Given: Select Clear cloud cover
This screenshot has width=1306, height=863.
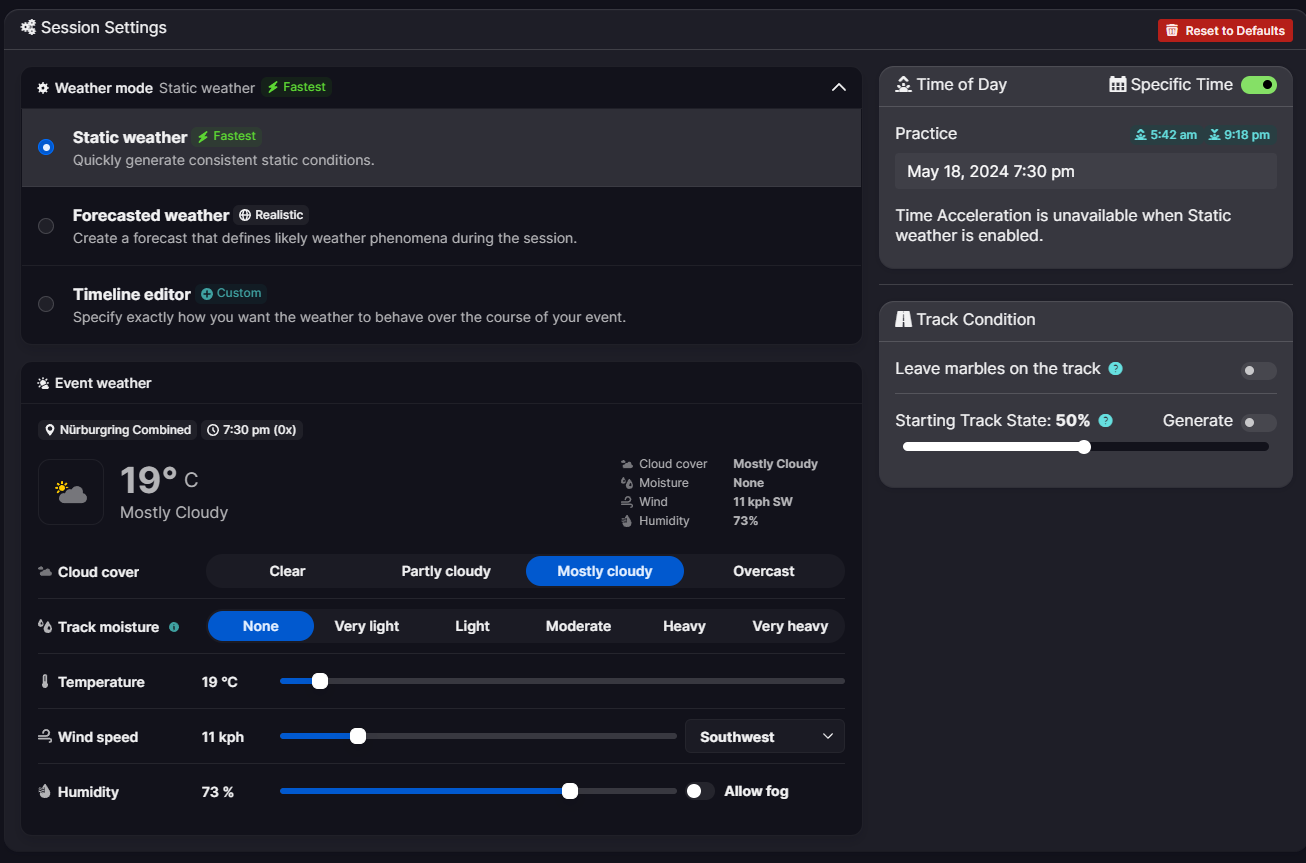Looking at the screenshot, I should (x=287, y=571).
